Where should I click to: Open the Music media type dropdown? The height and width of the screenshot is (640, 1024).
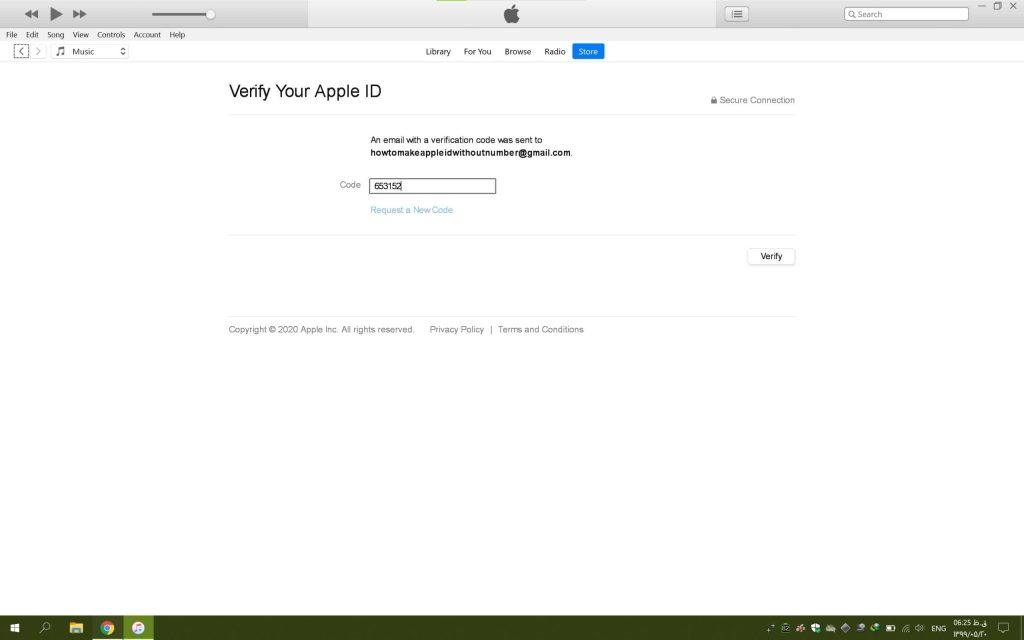(90, 51)
